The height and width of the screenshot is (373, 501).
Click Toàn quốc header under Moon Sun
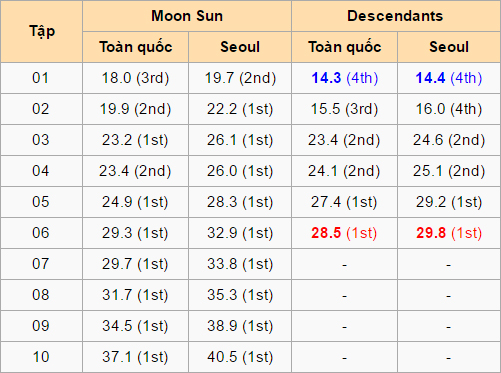(x=135, y=47)
